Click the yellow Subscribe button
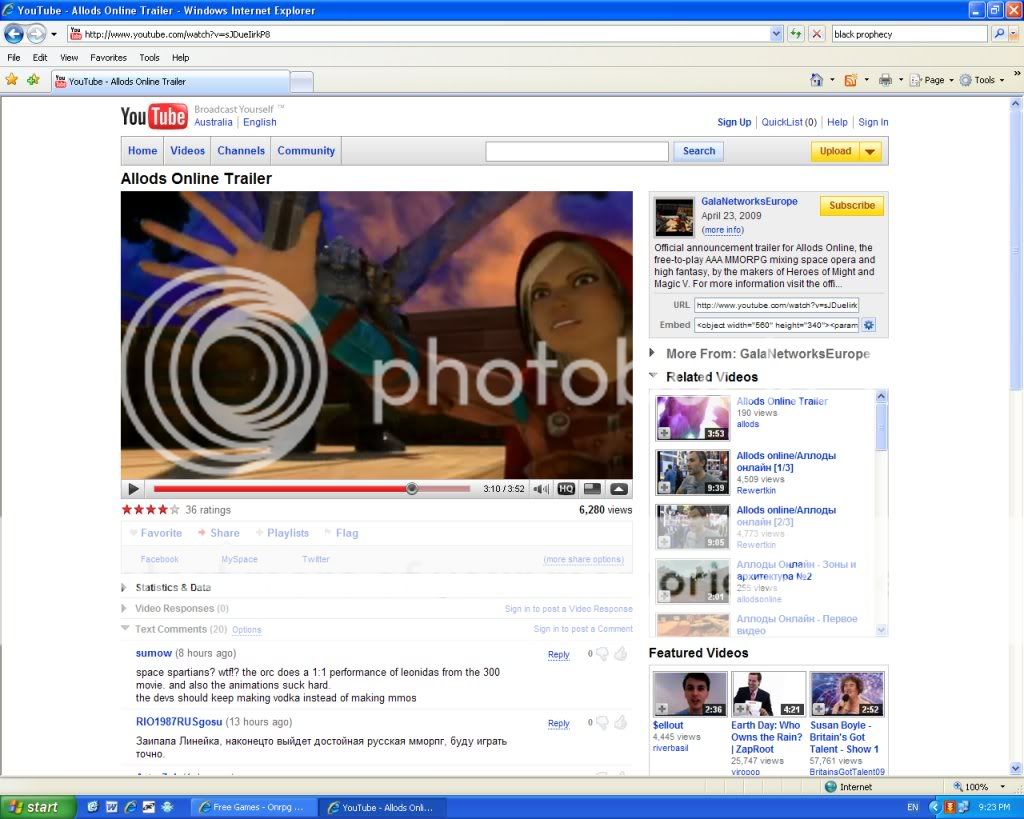This screenshot has height=819, width=1024. (851, 206)
